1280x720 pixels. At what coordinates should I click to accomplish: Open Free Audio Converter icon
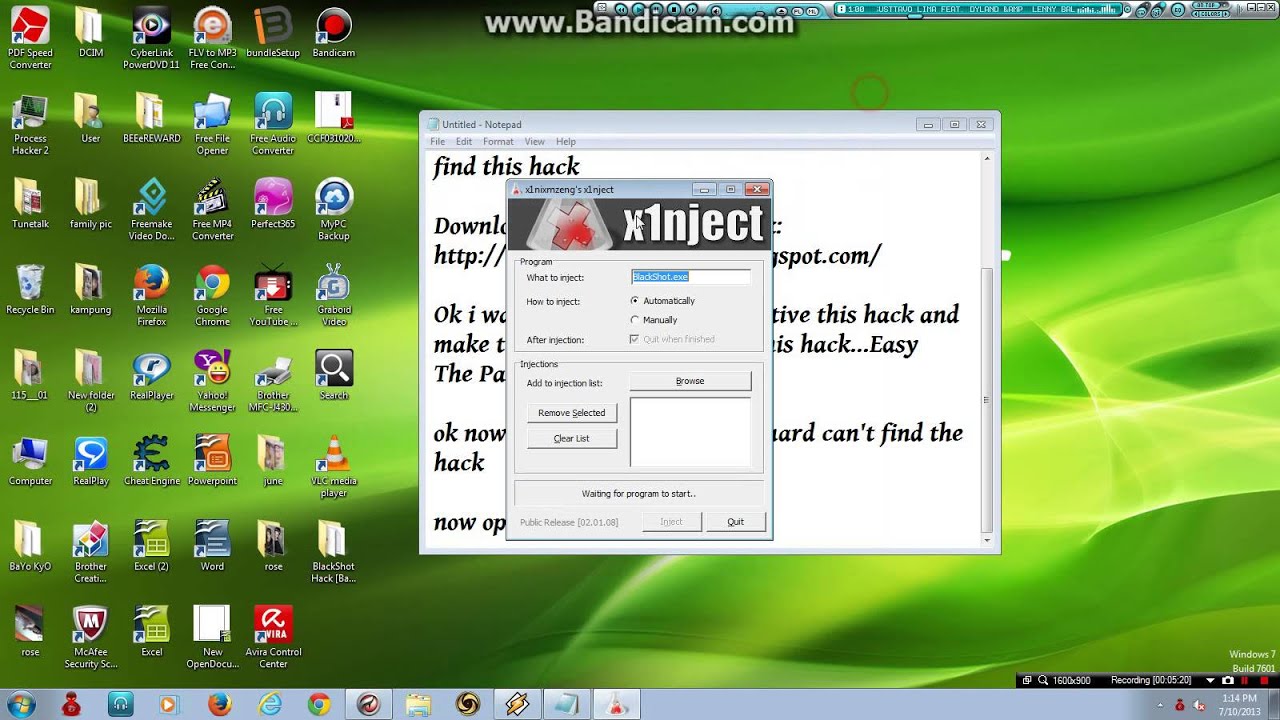[273, 124]
